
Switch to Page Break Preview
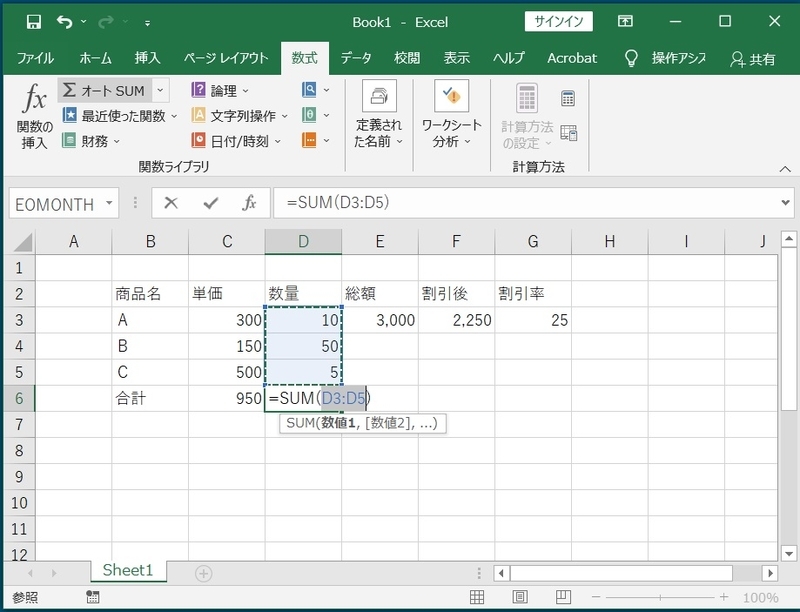562,596
